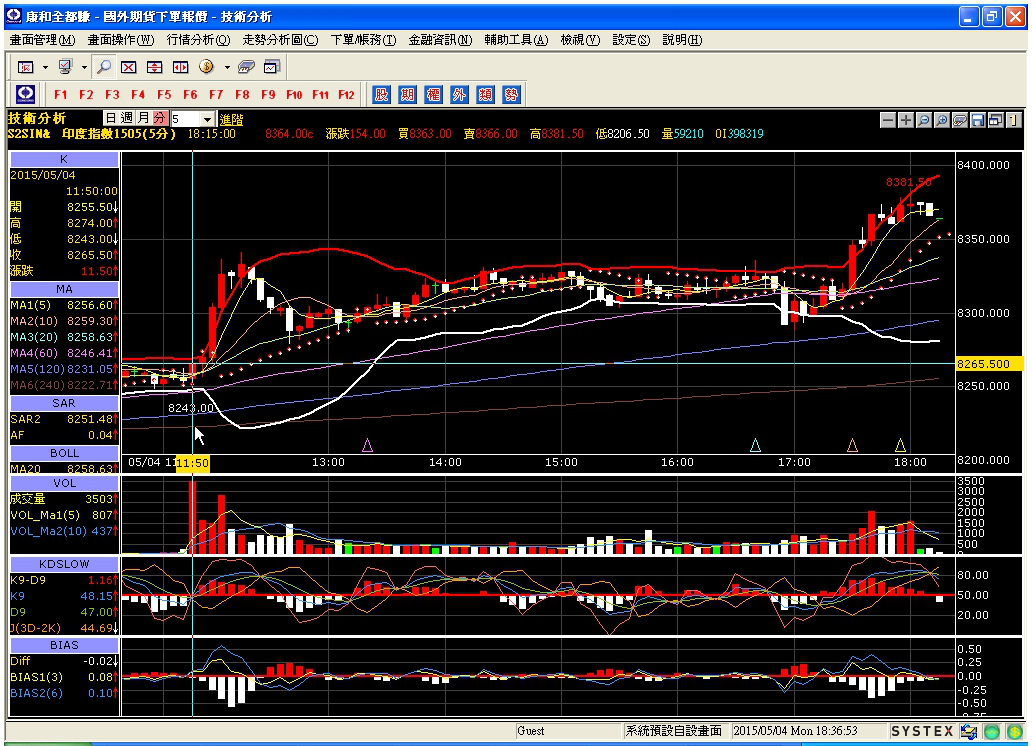Viewport: 1032px width, 746px height.
Task: Click the magnifier search toolbar icon
Action: (103, 67)
